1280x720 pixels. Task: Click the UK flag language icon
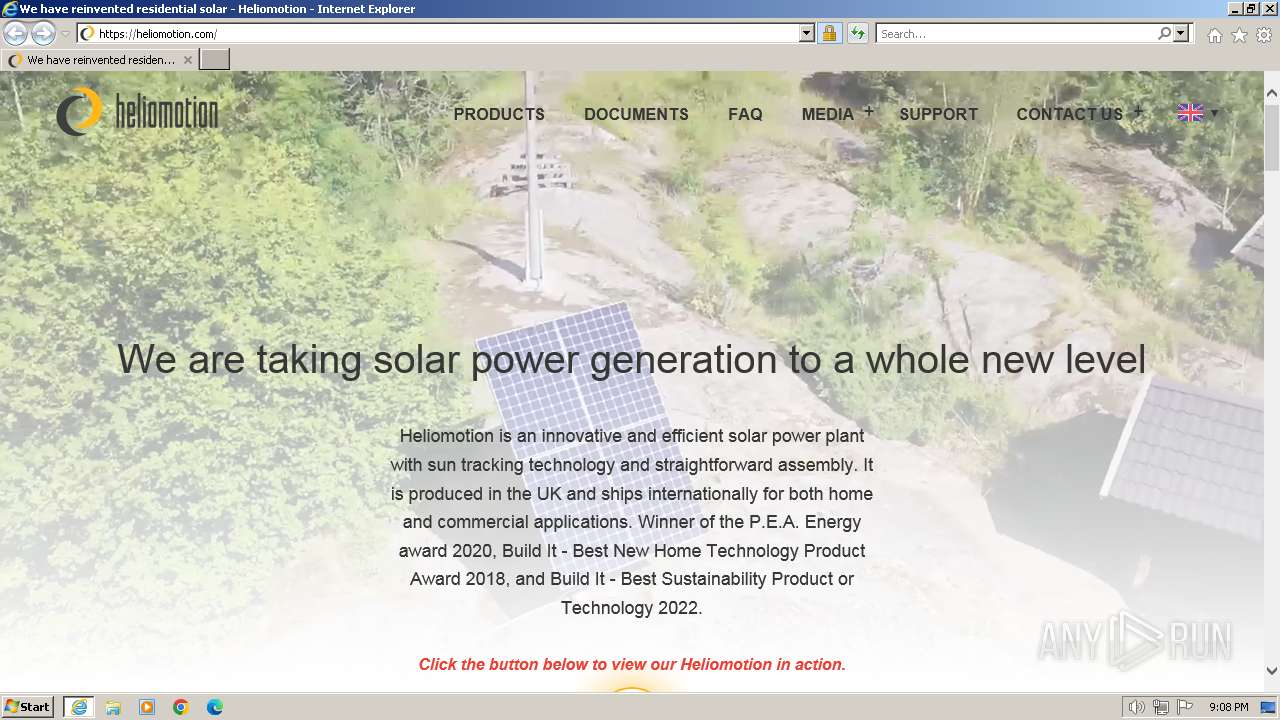1190,113
